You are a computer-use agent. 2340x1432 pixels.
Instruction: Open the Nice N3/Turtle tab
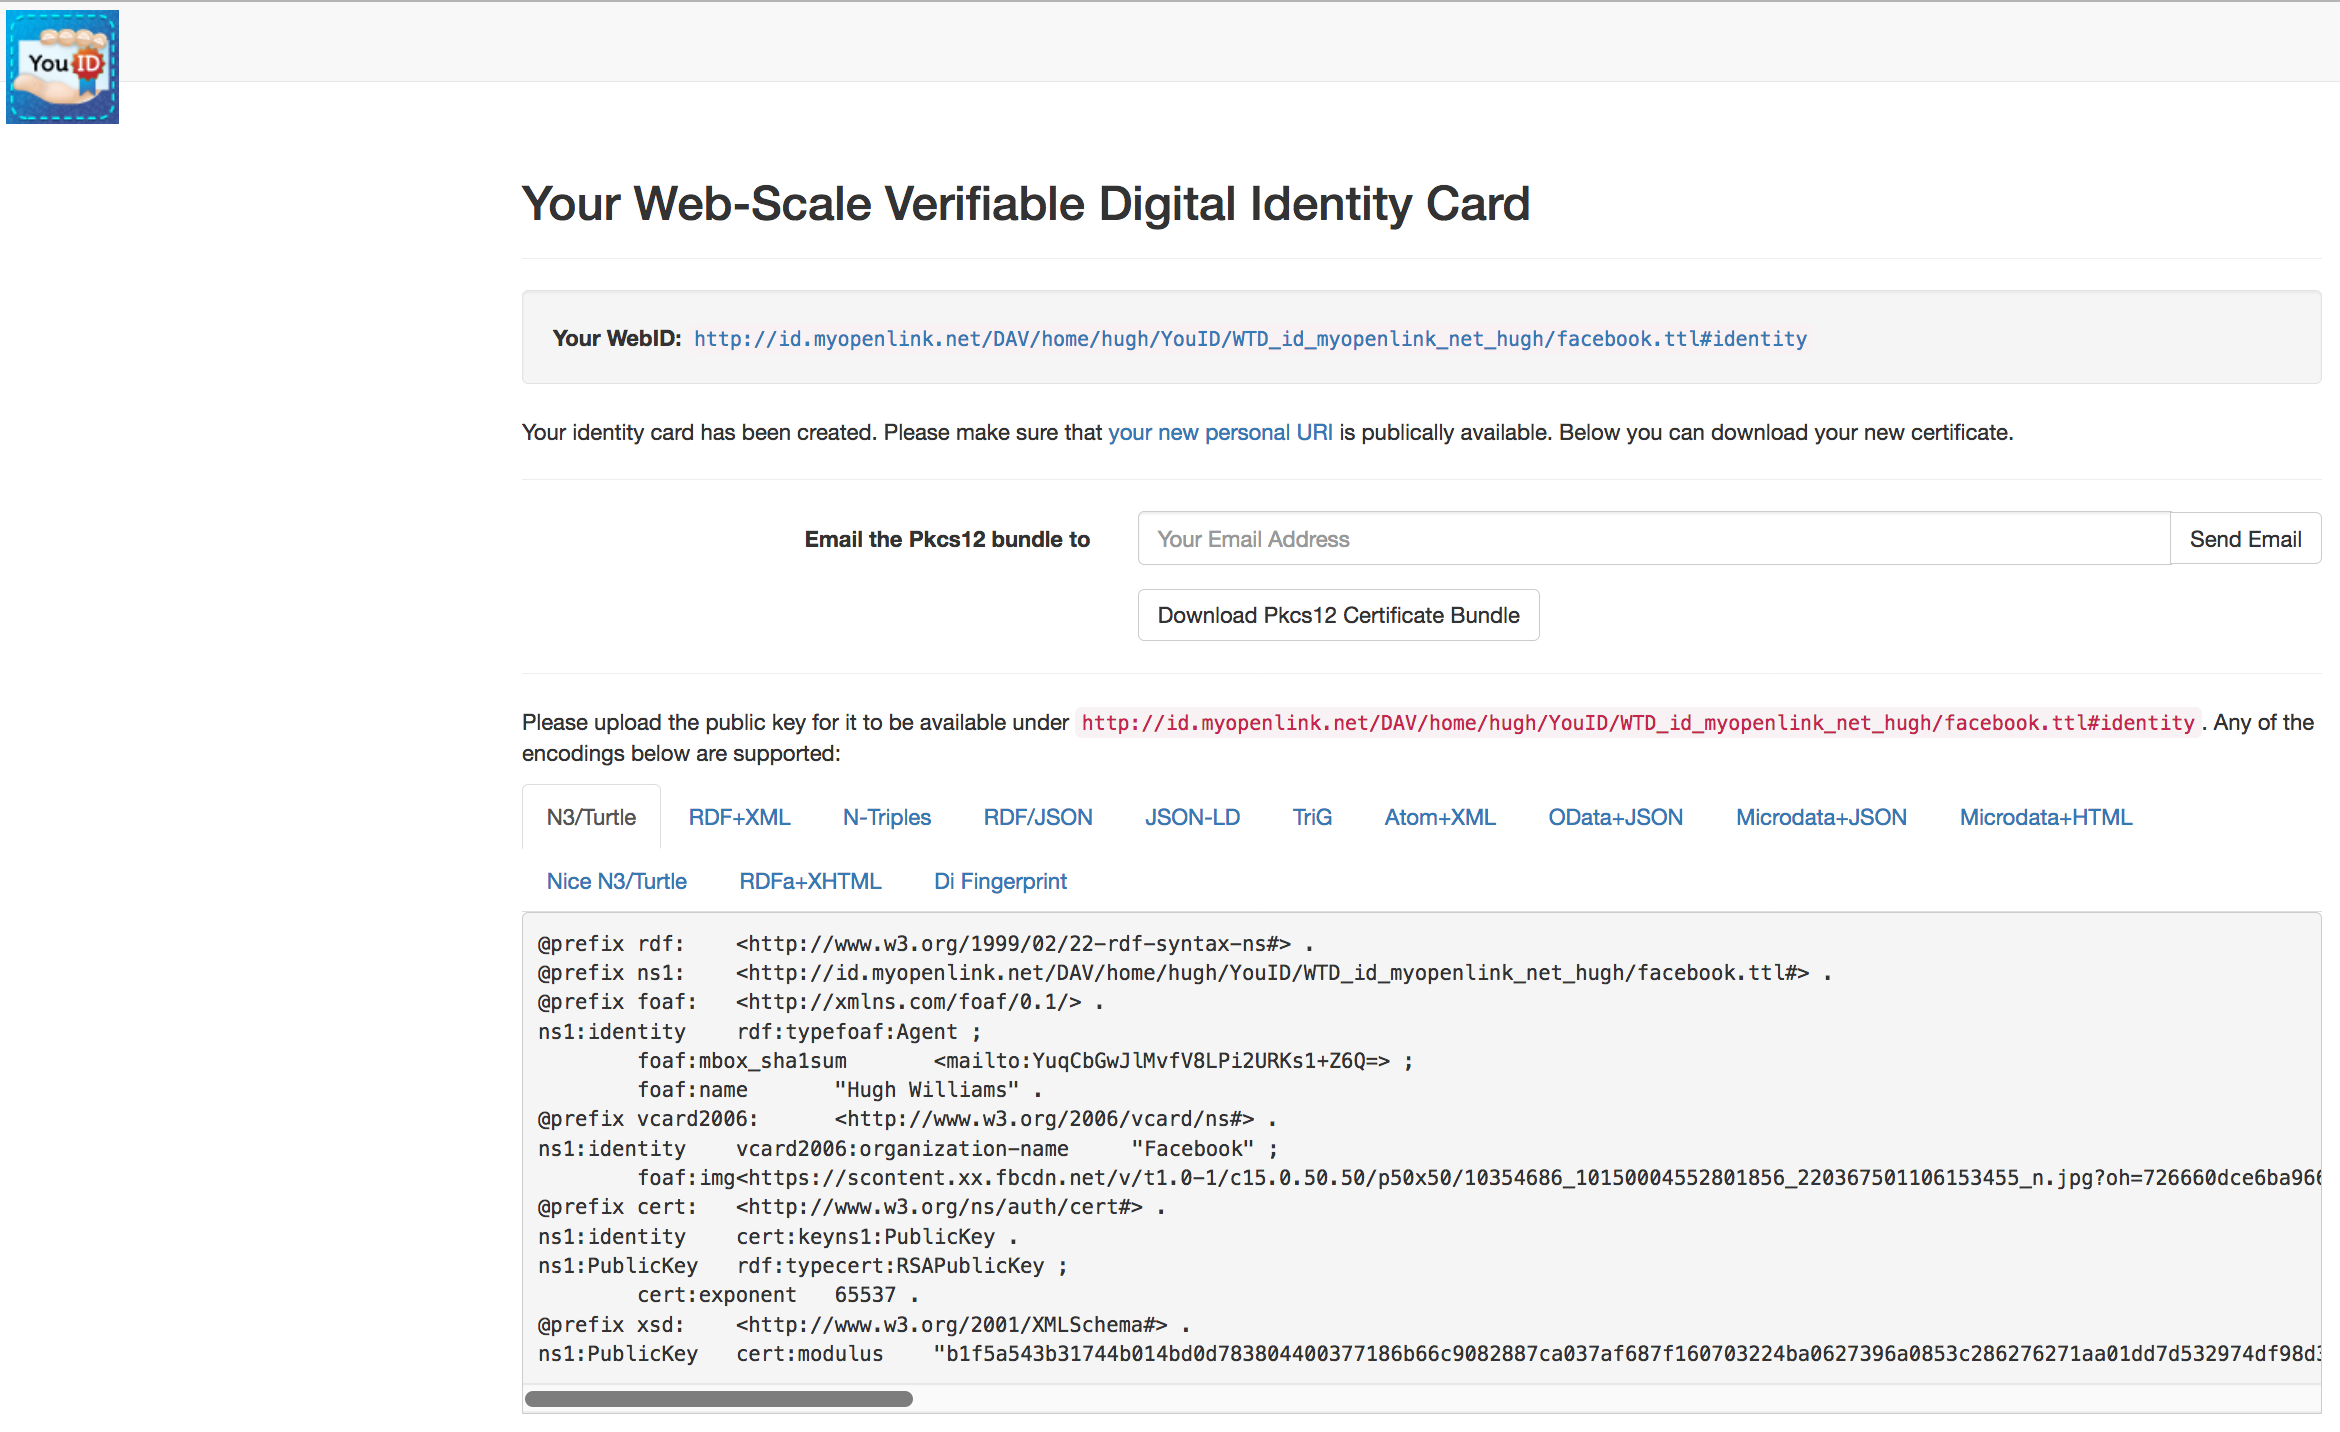[x=616, y=882]
